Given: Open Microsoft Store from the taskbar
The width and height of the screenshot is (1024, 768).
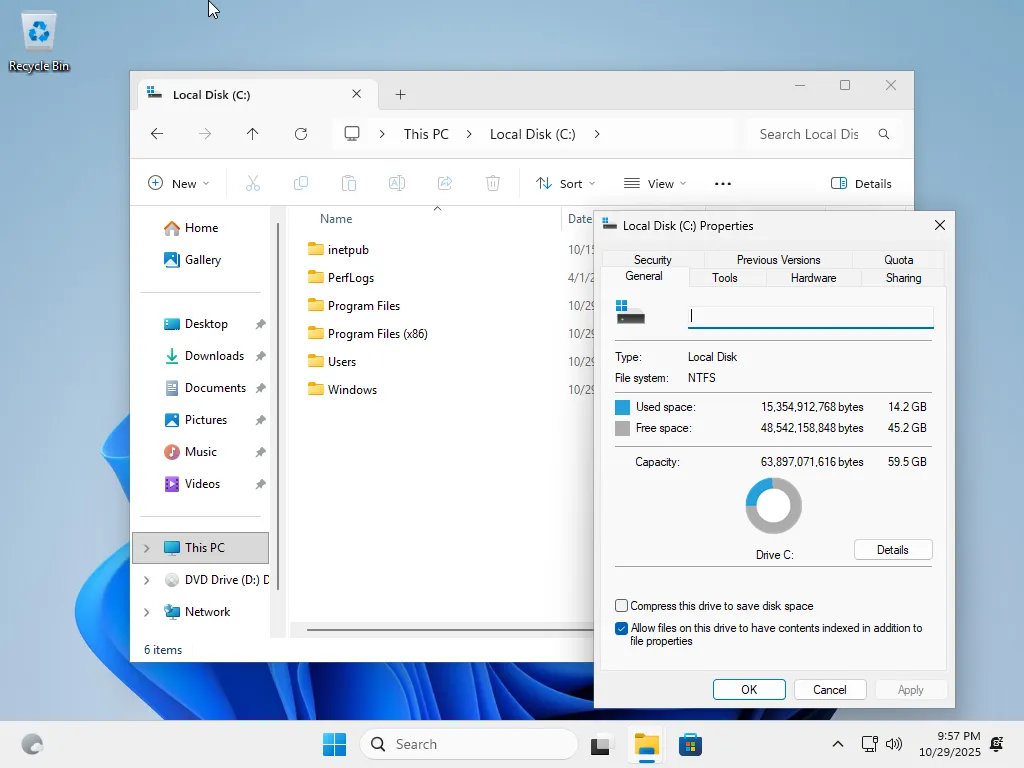Looking at the screenshot, I should [690, 744].
